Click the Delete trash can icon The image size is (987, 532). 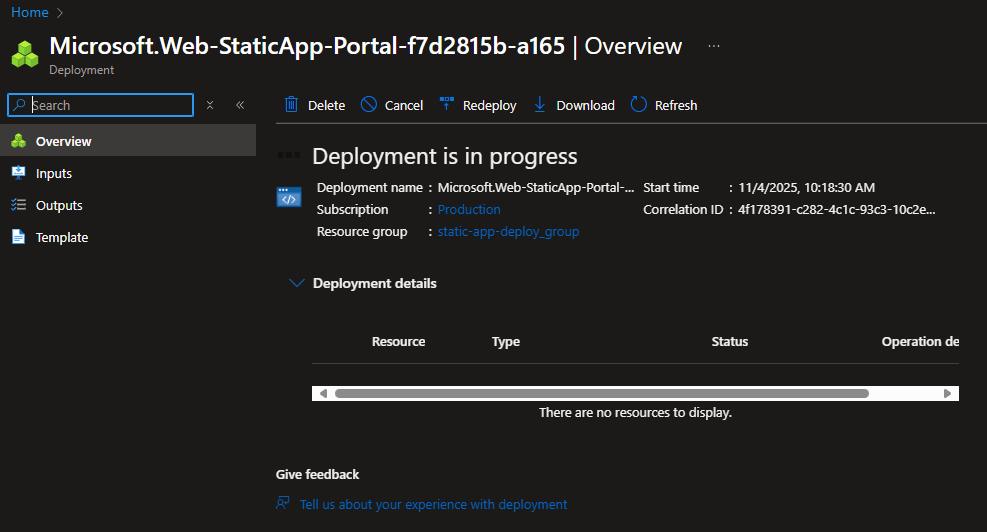(291, 105)
